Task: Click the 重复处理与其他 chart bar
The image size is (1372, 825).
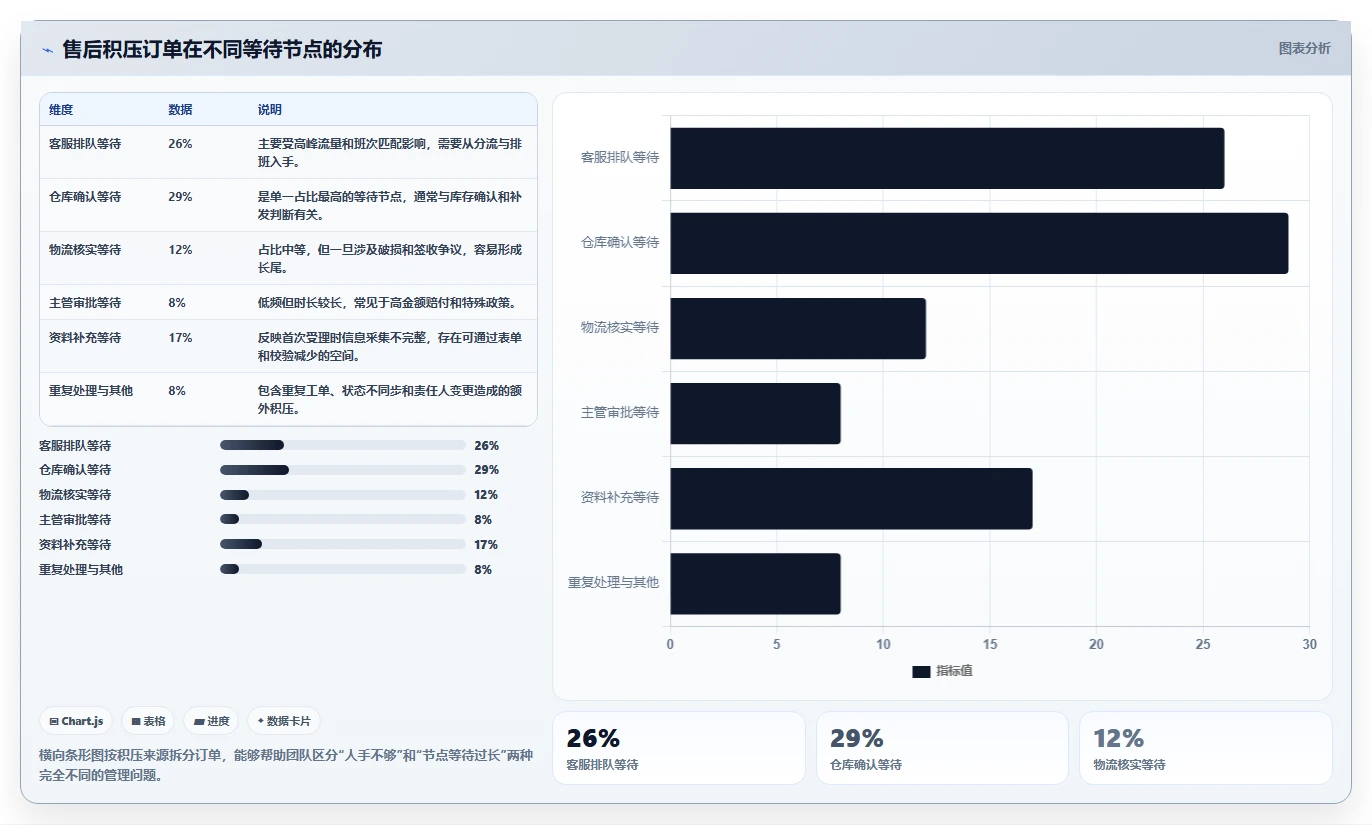Action: tap(755, 583)
